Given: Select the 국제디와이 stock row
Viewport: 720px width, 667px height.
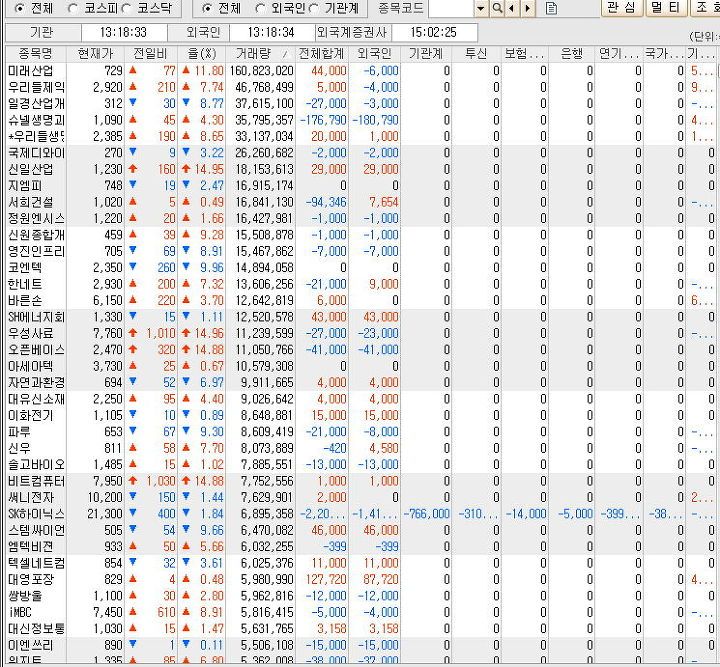Looking at the screenshot, I should pos(360,153).
